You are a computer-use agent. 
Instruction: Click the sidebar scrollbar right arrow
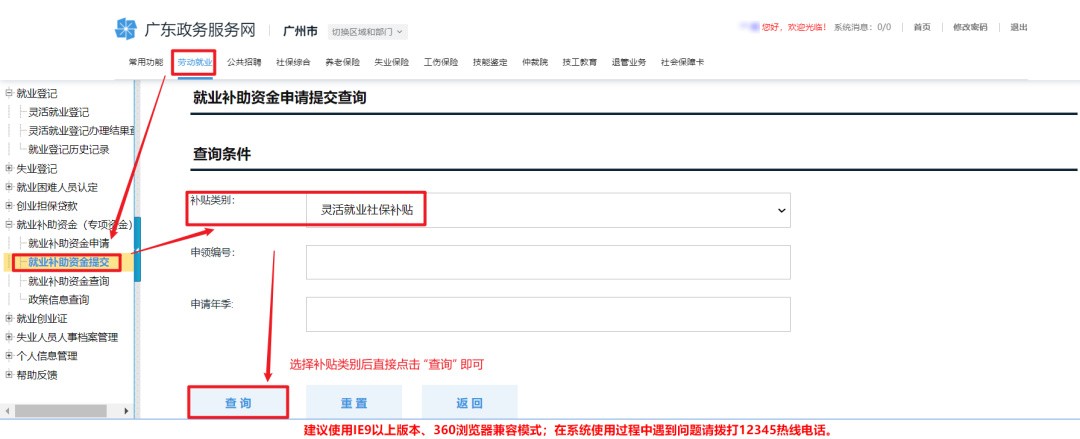click(x=125, y=411)
